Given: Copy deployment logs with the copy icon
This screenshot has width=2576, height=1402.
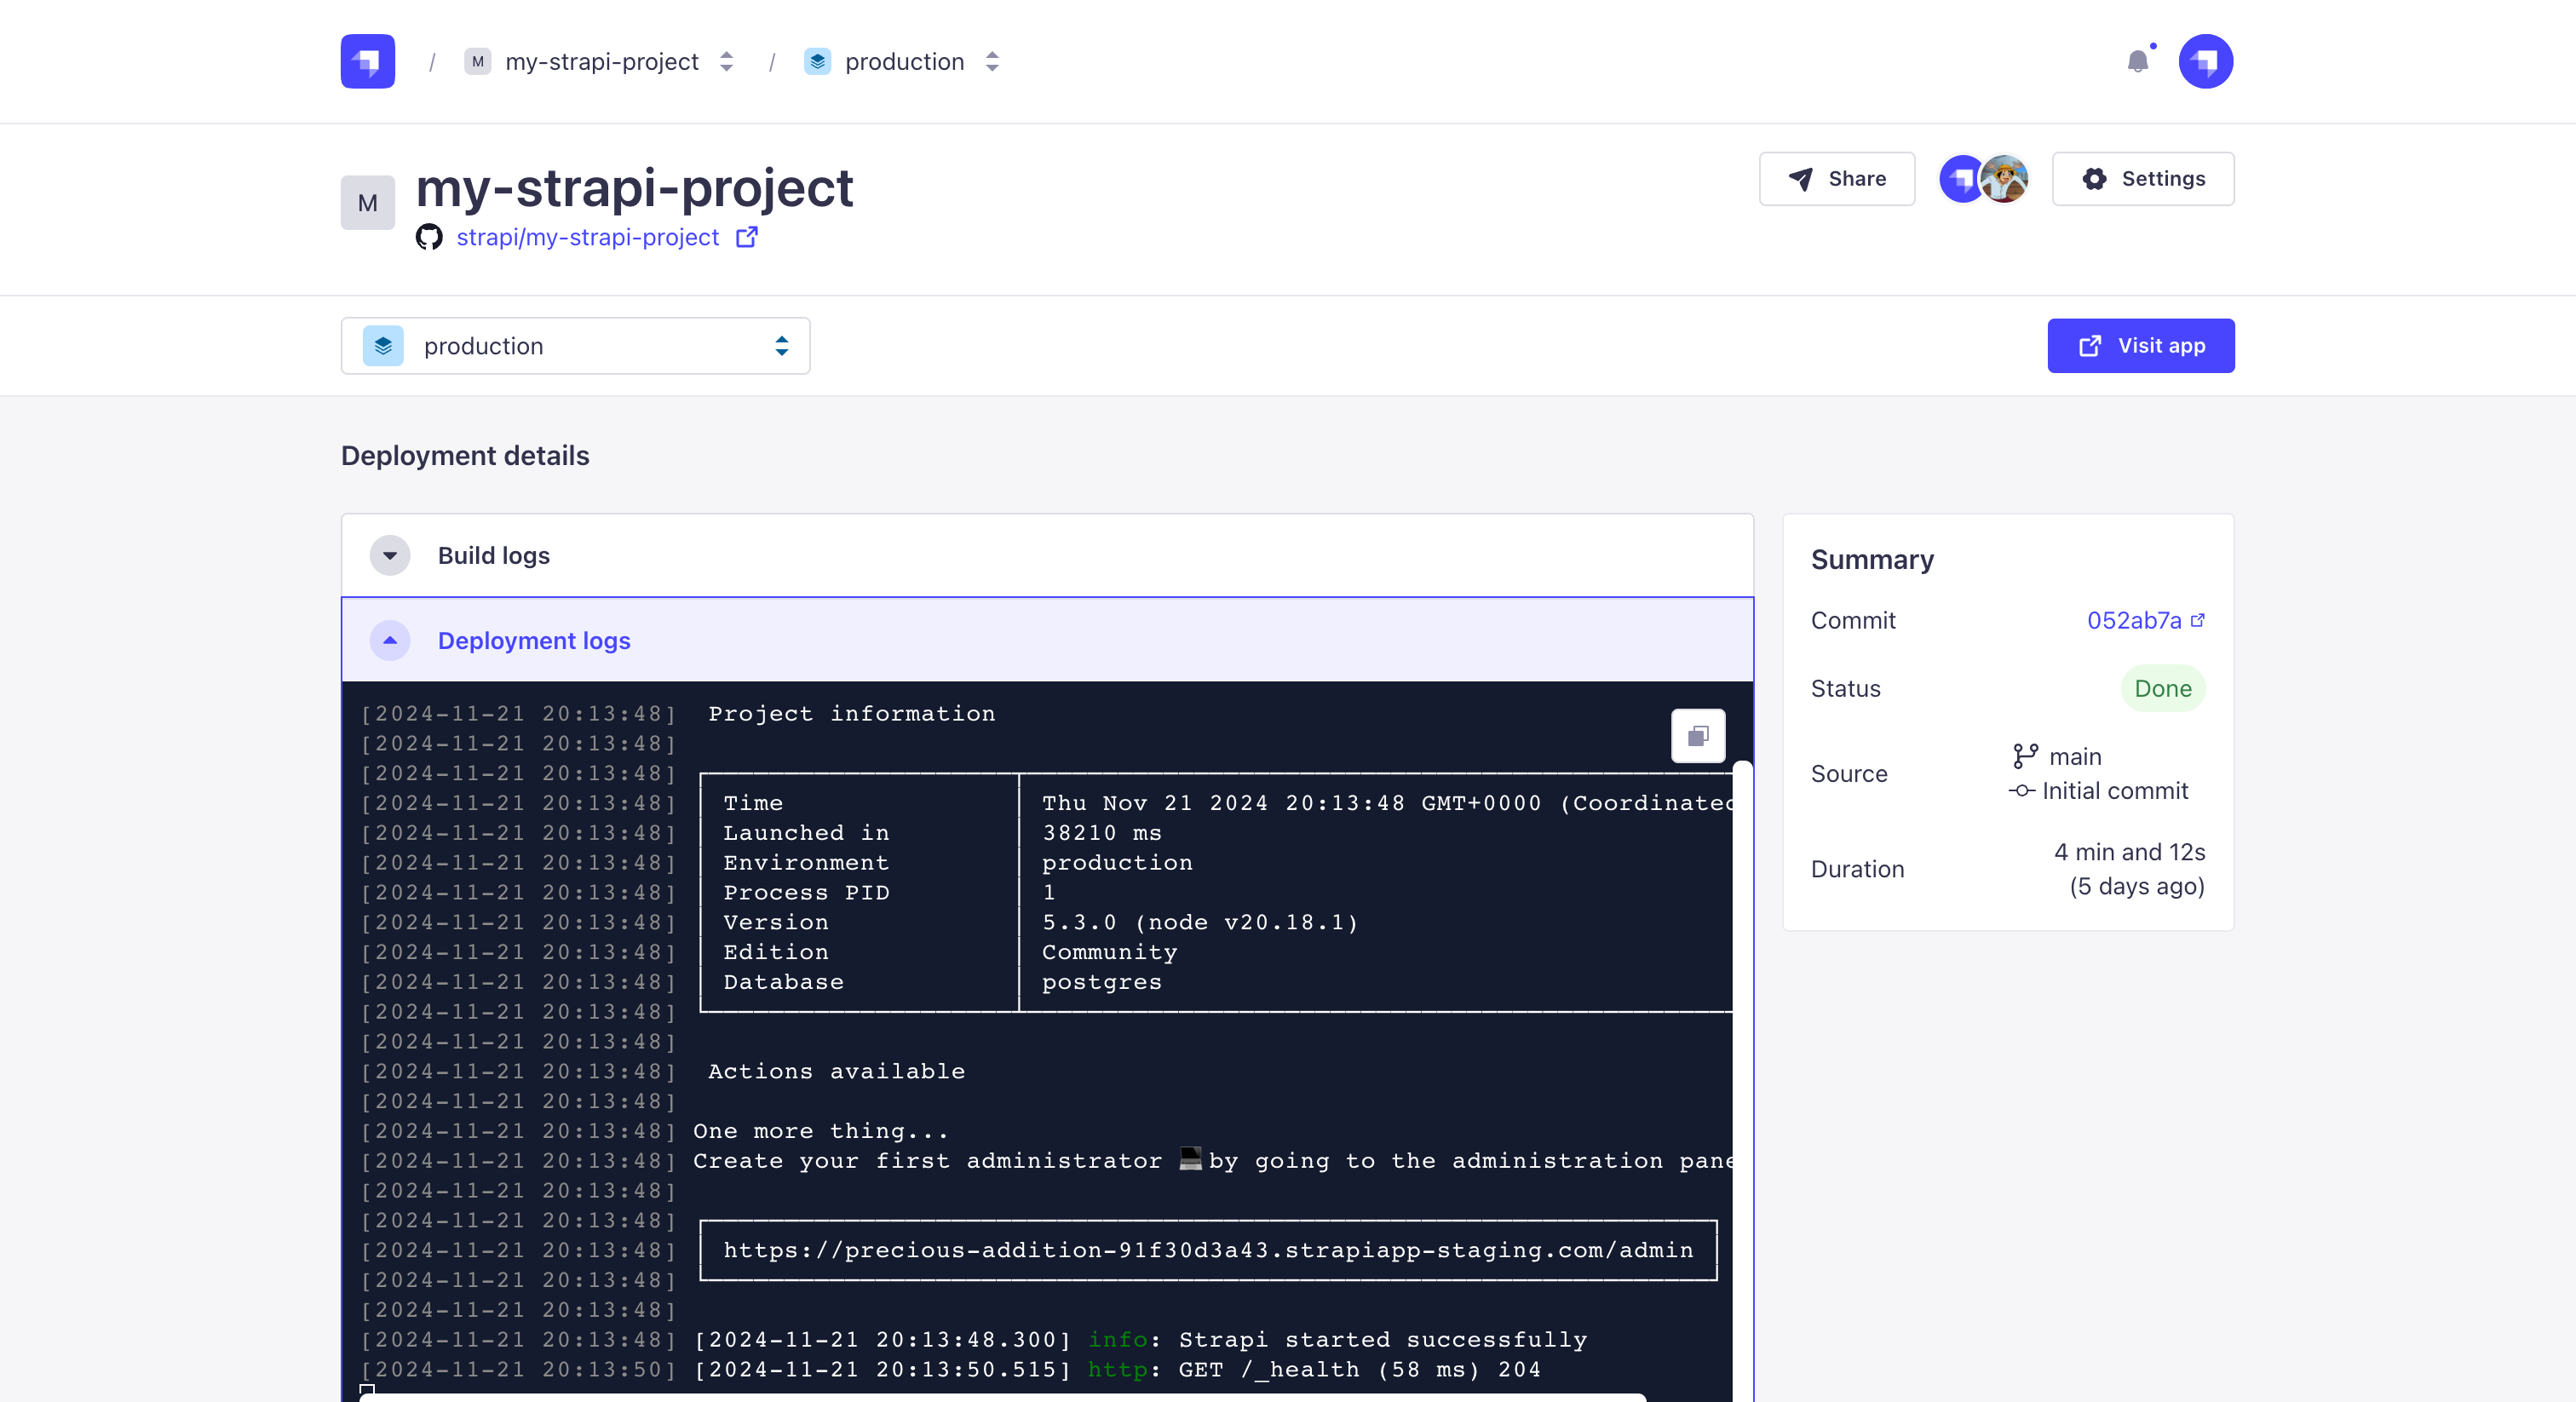Looking at the screenshot, I should (x=1697, y=736).
